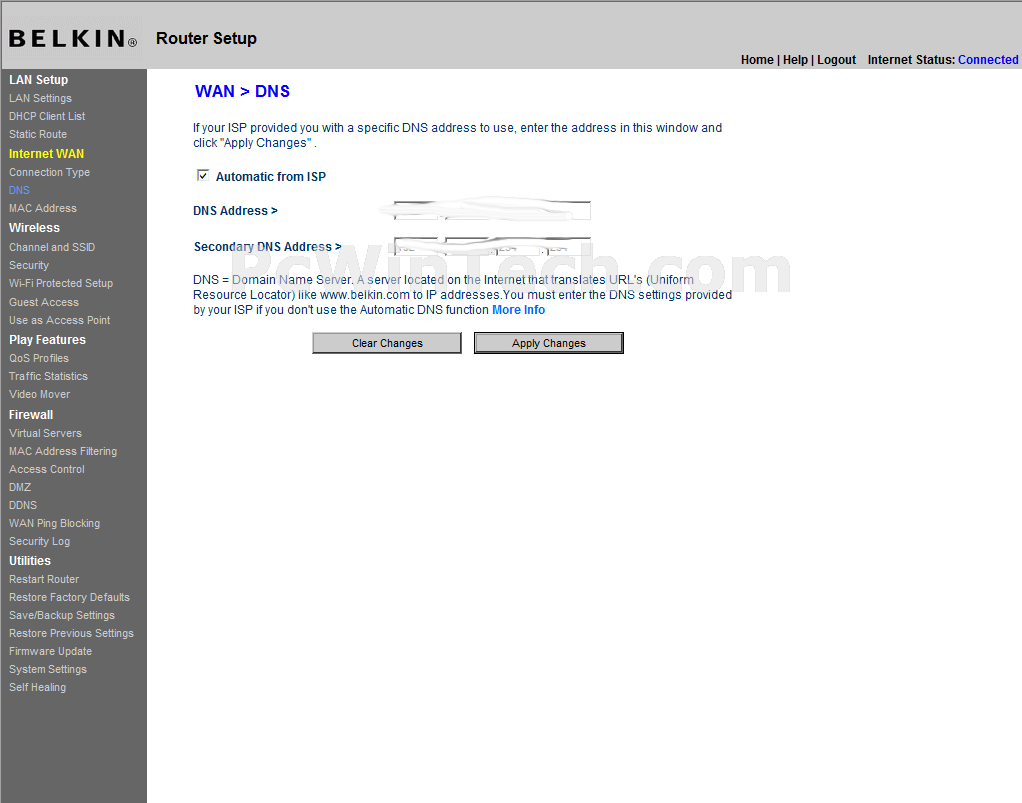Open DHCP Client List
This screenshot has height=803, width=1022.
(47, 116)
